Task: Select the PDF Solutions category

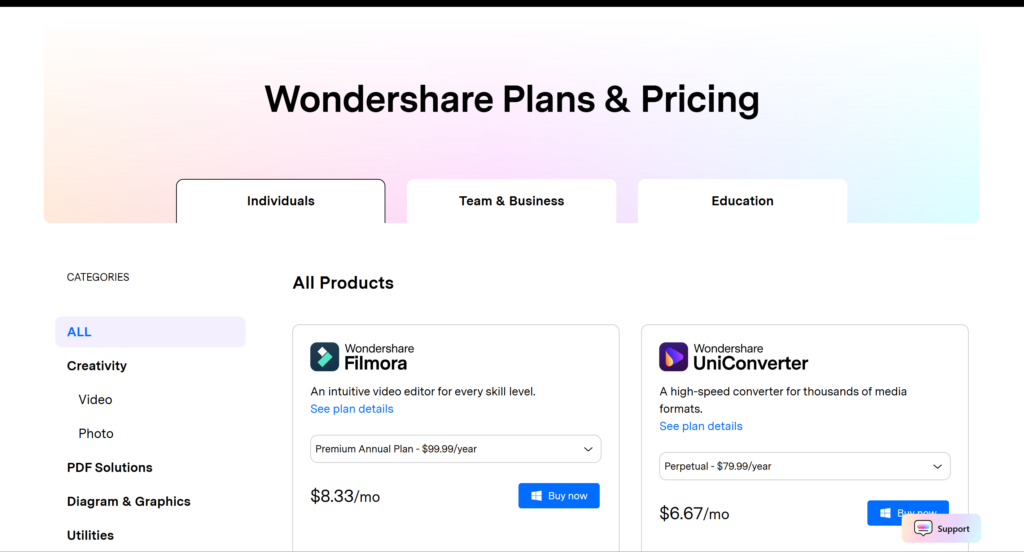Action: coord(110,468)
